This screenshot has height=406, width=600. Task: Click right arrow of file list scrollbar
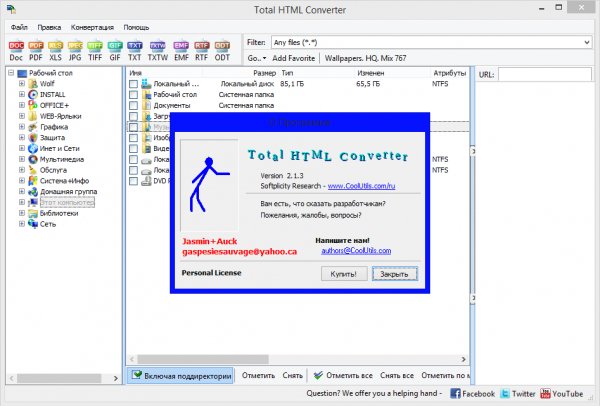tap(464, 359)
